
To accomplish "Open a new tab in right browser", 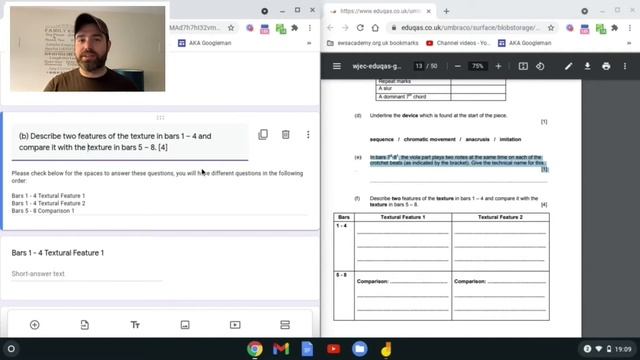I will pyautogui.click(x=447, y=11).
